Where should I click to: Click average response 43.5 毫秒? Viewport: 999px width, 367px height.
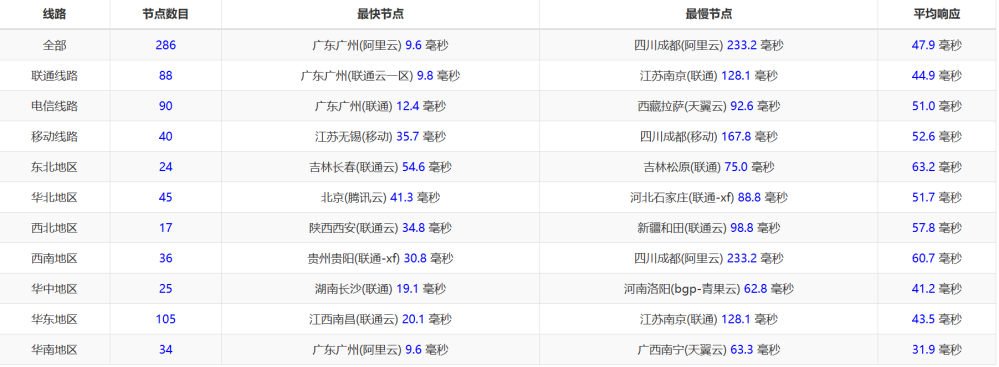pos(937,319)
